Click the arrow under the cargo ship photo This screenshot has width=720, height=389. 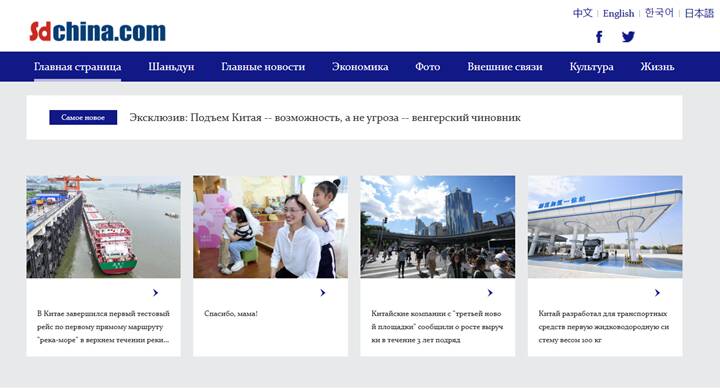tap(155, 293)
